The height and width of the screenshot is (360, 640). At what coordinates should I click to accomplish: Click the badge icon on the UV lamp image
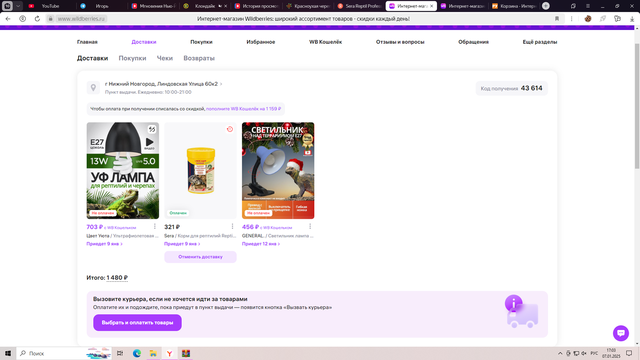[152, 129]
